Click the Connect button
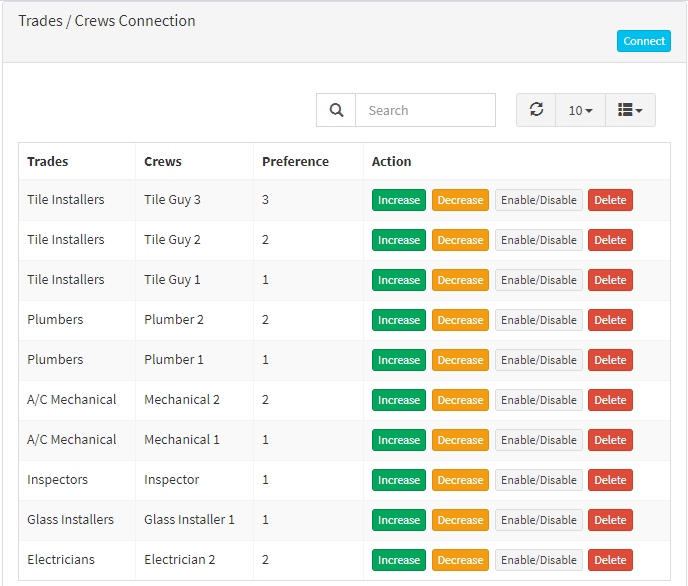The width and height of the screenshot is (688, 586). click(x=644, y=41)
